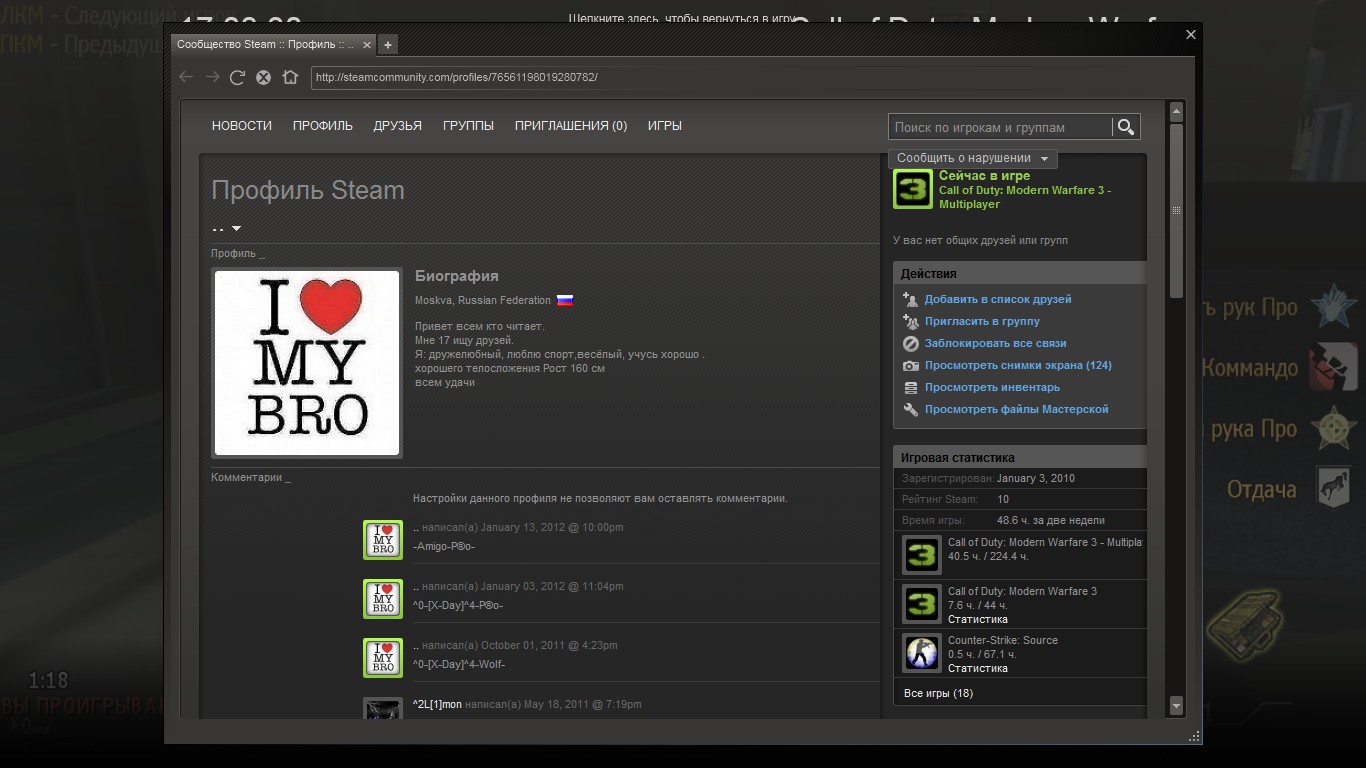
Task: Open the ГРУППЫ menu item
Action: 468,126
